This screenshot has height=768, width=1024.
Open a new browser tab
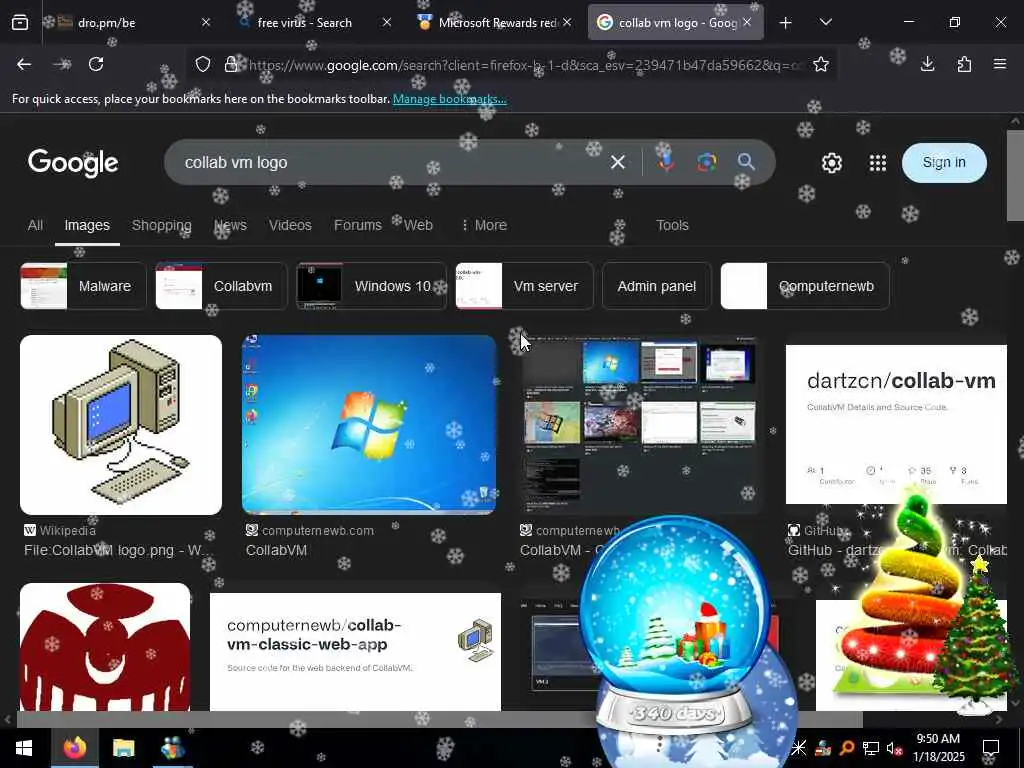pyautogui.click(x=786, y=23)
